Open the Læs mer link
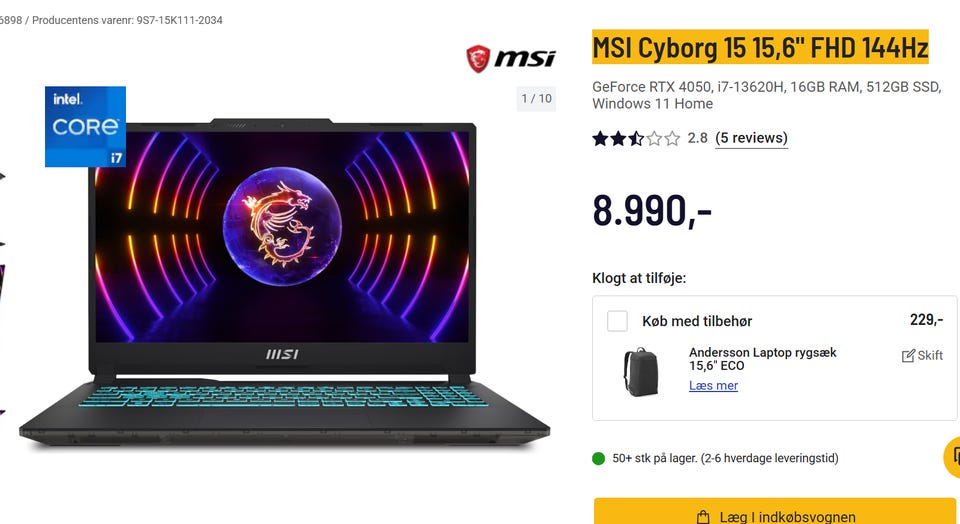This screenshot has width=960, height=524. [713, 386]
